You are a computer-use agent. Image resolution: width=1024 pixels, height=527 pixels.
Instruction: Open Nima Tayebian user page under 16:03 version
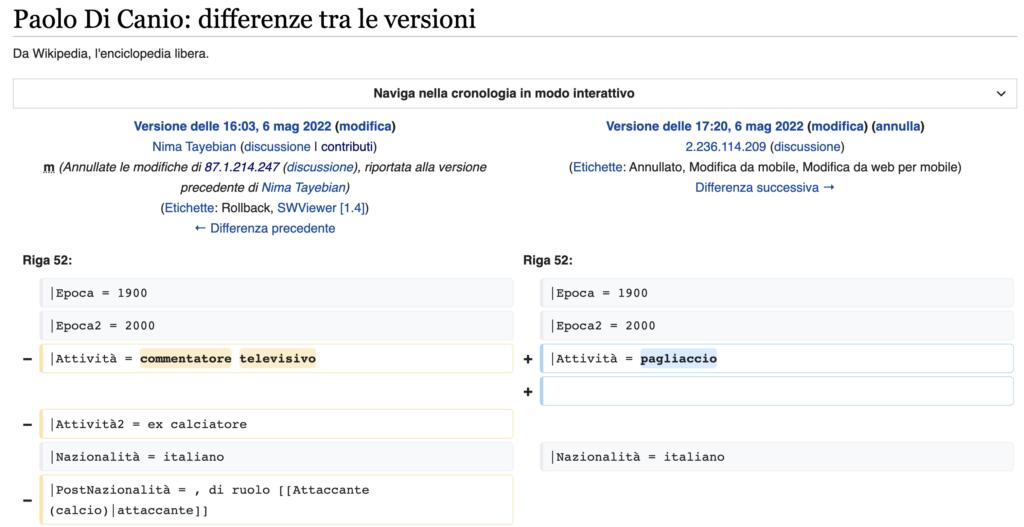tap(194, 147)
